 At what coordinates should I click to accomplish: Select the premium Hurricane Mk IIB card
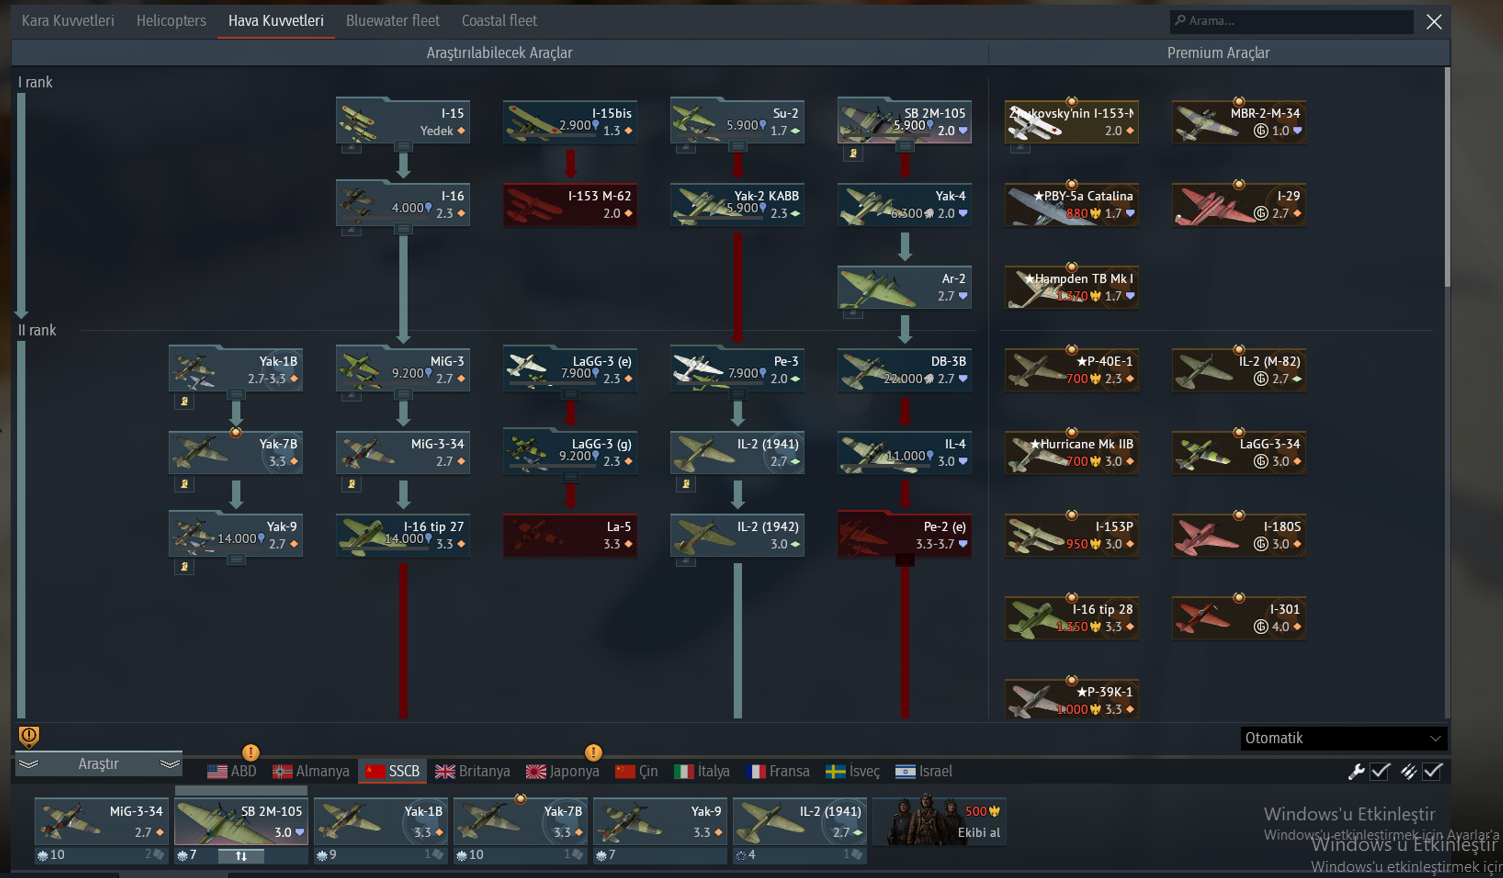click(x=1072, y=453)
